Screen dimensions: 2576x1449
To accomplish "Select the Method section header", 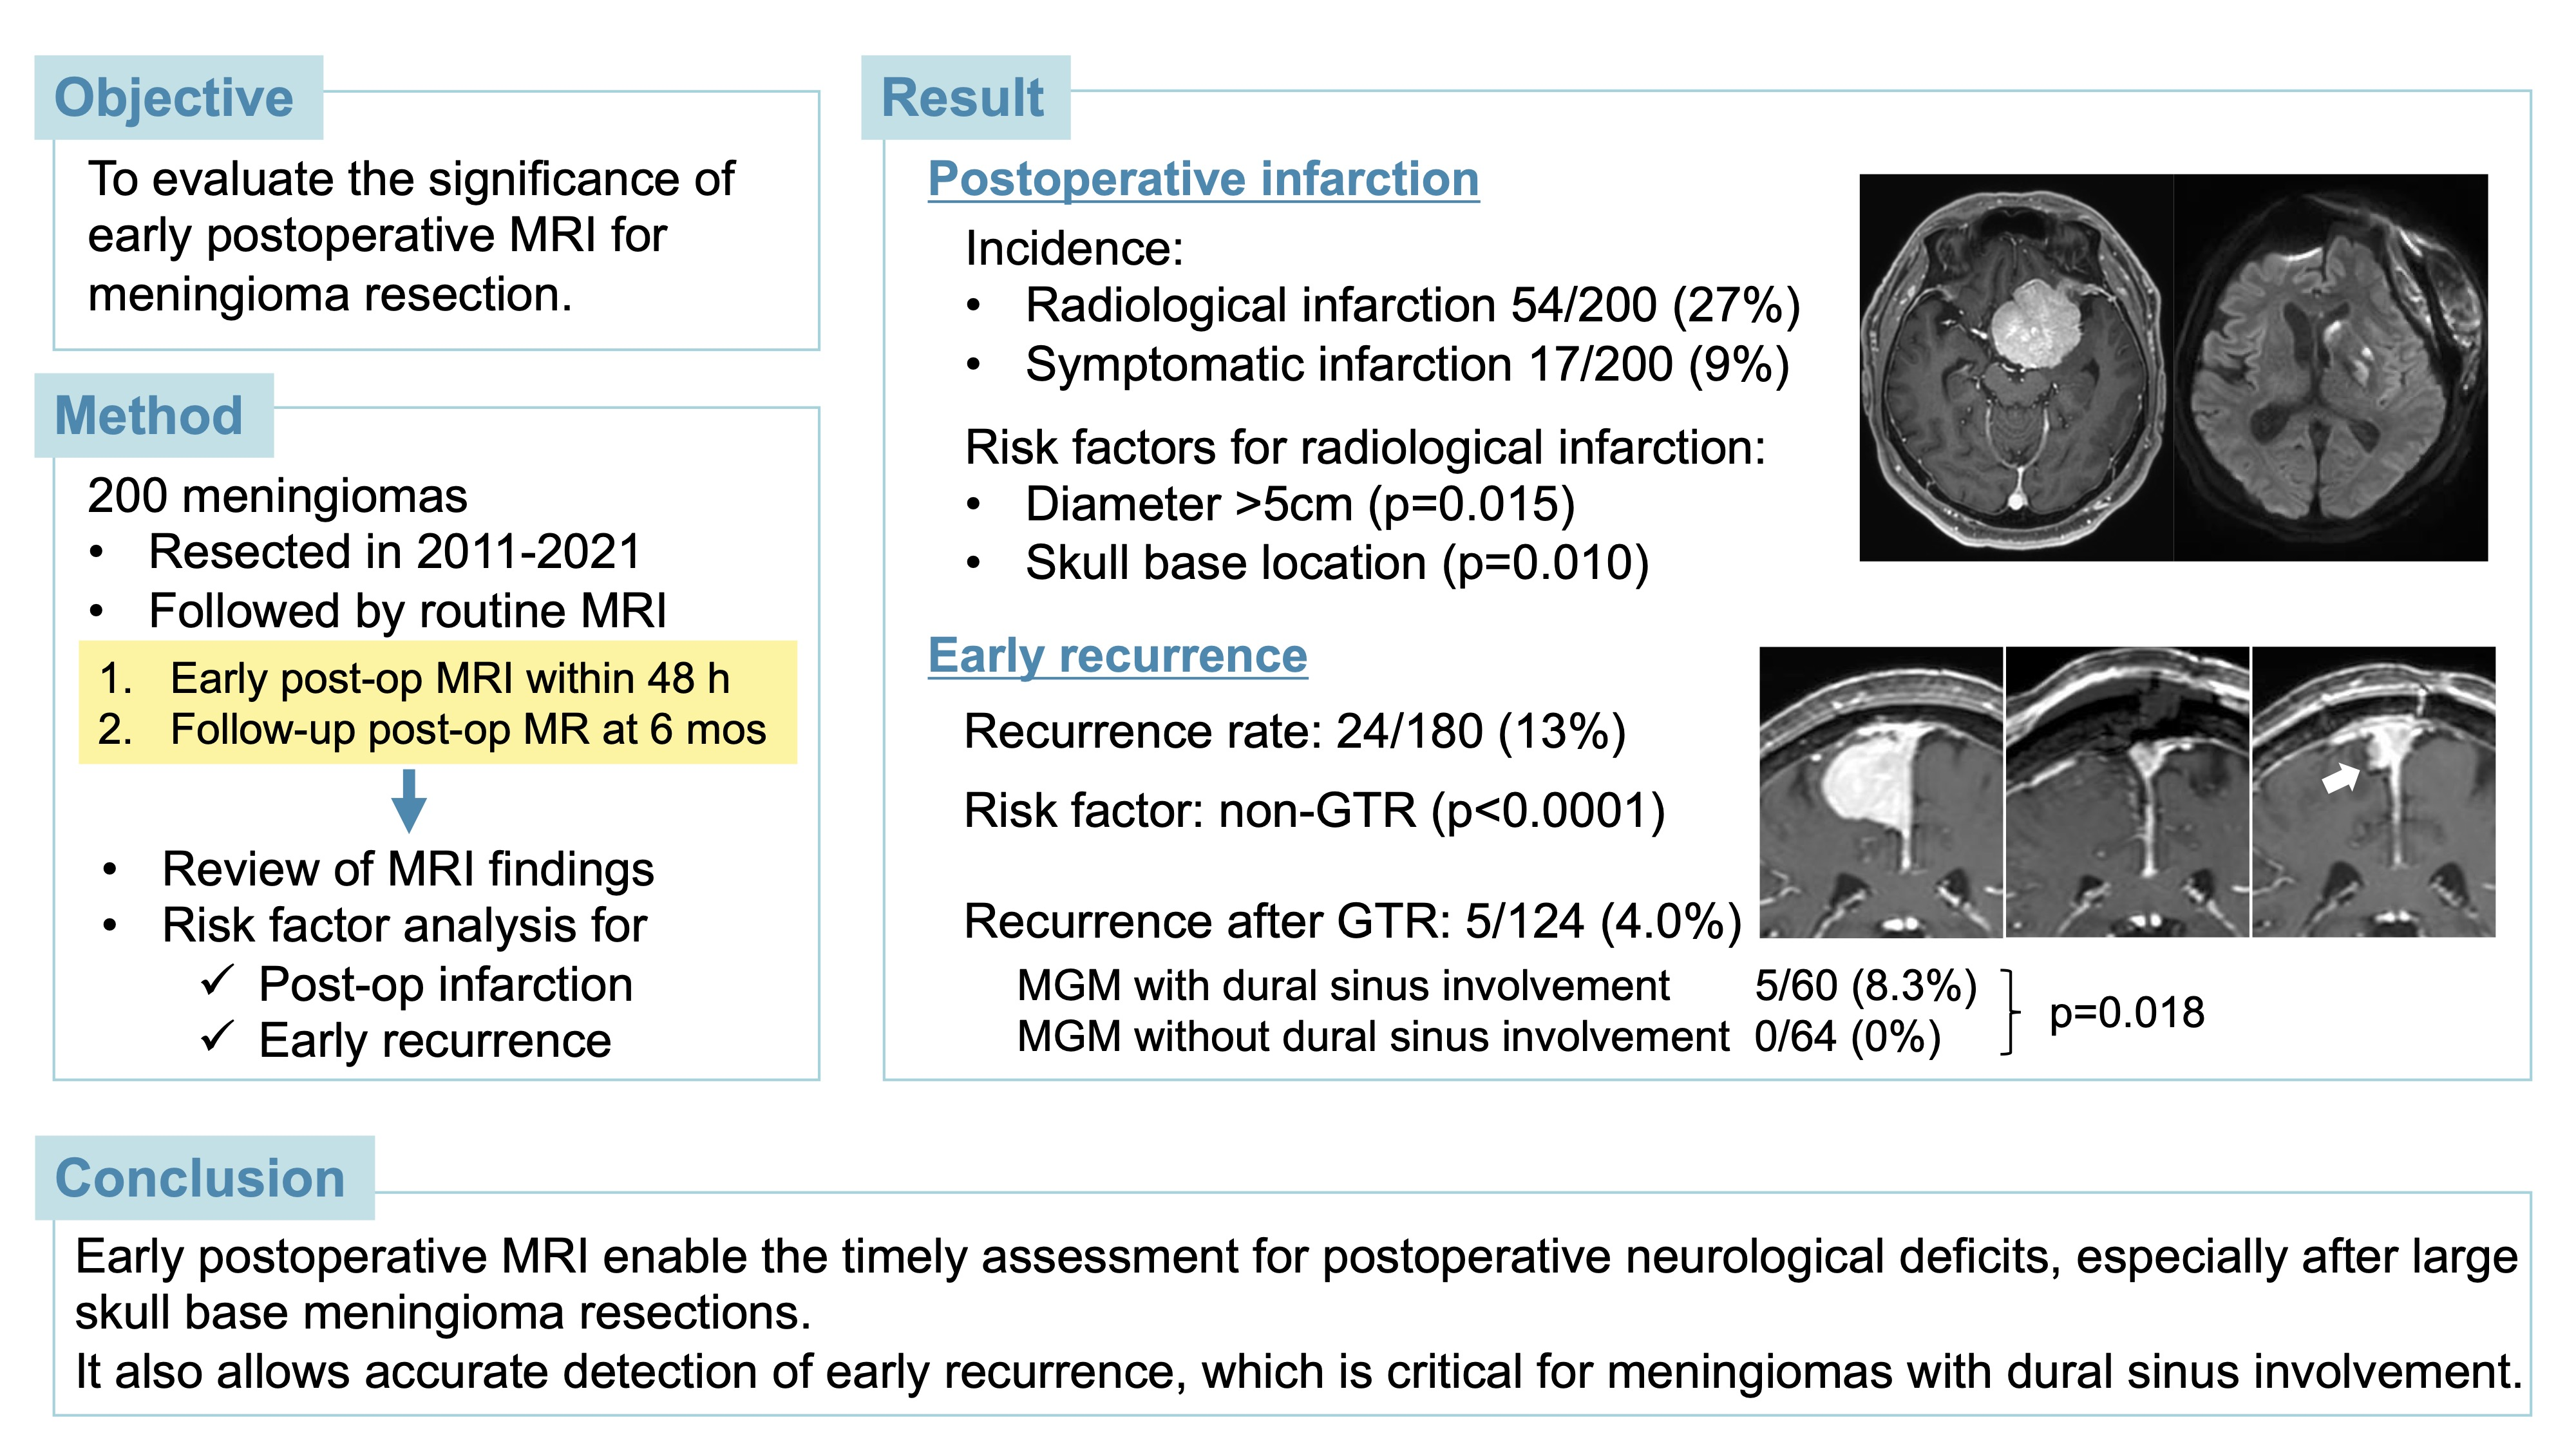I will click(154, 415).
